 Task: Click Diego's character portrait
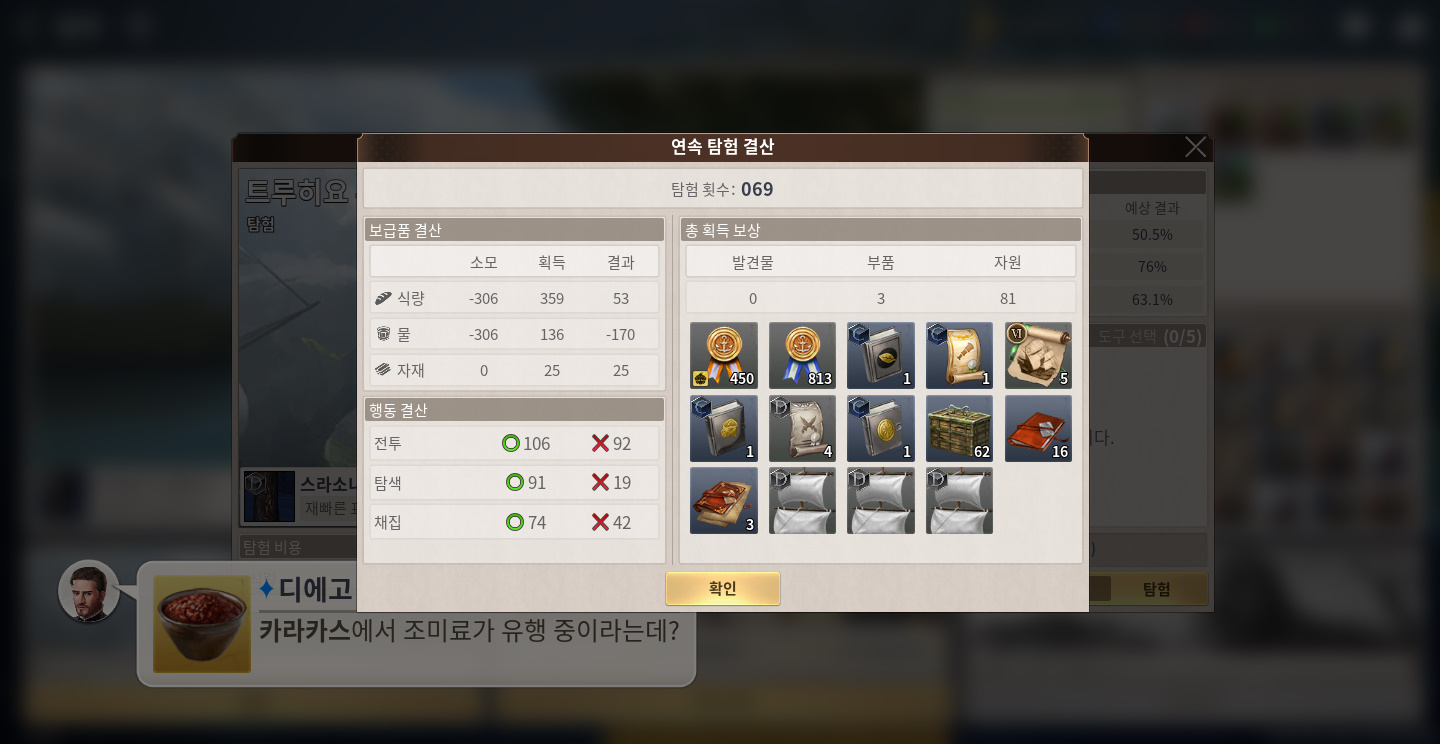pos(89,591)
